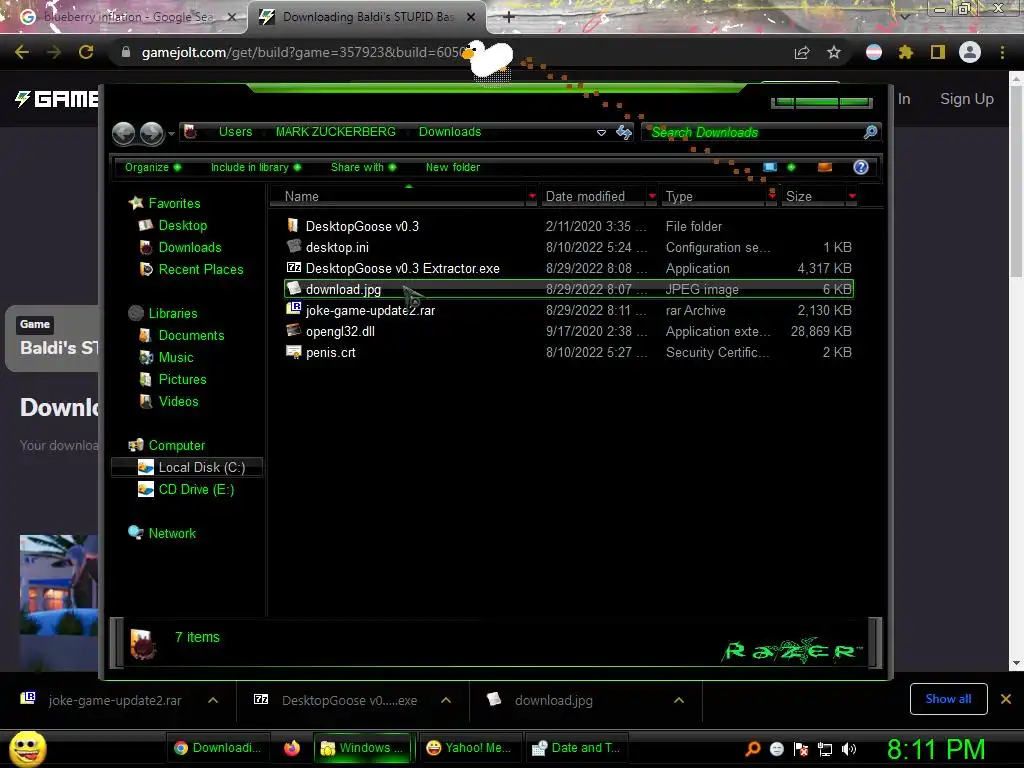Open recent pages dropdown beside nav arrows
The image size is (1024, 768).
pyautogui.click(x=171, y=134)
